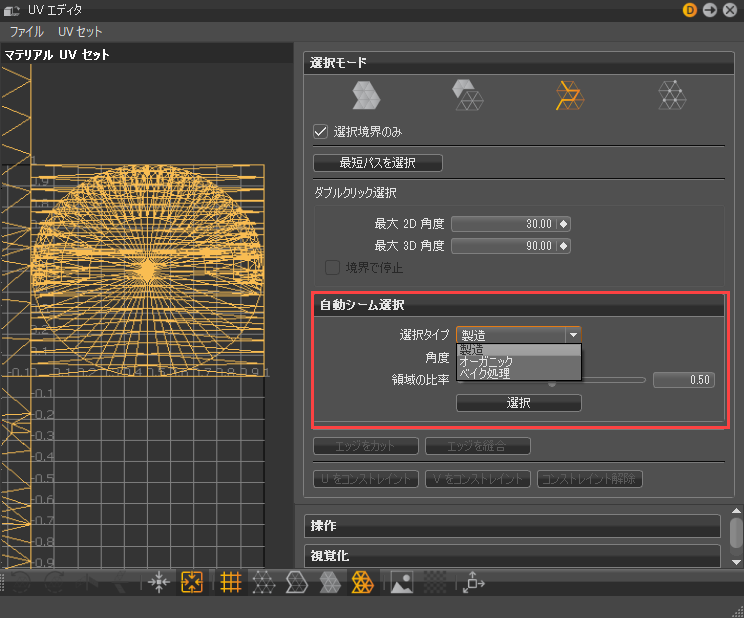This screenshot has height=618, width=744.
Task: Choose オーガニック from the dropdown list
Action: pyautogui.click(x=486, y=361)
